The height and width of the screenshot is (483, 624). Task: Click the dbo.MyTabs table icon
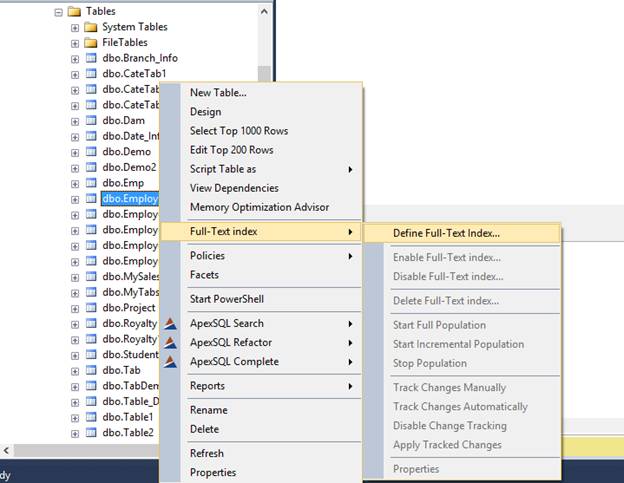click(x=91, y=292)
